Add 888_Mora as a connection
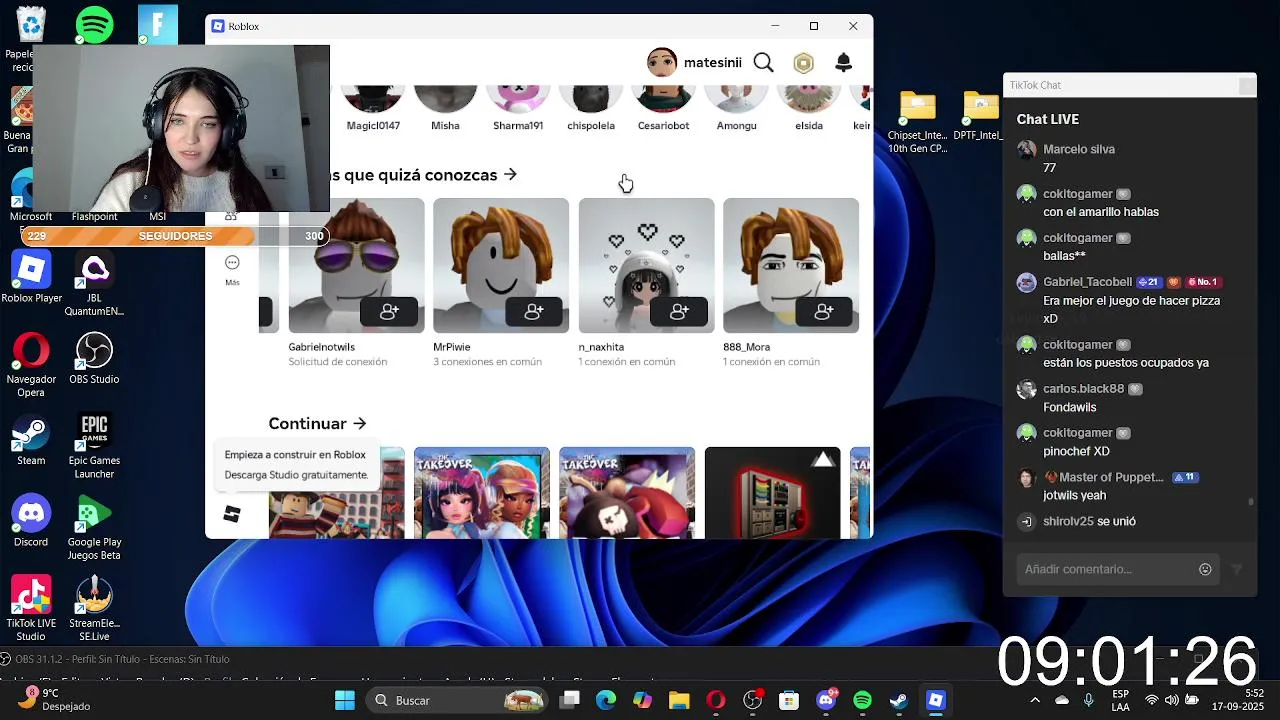This screenshot has width=1280, height=720. (x=824, y=312)
